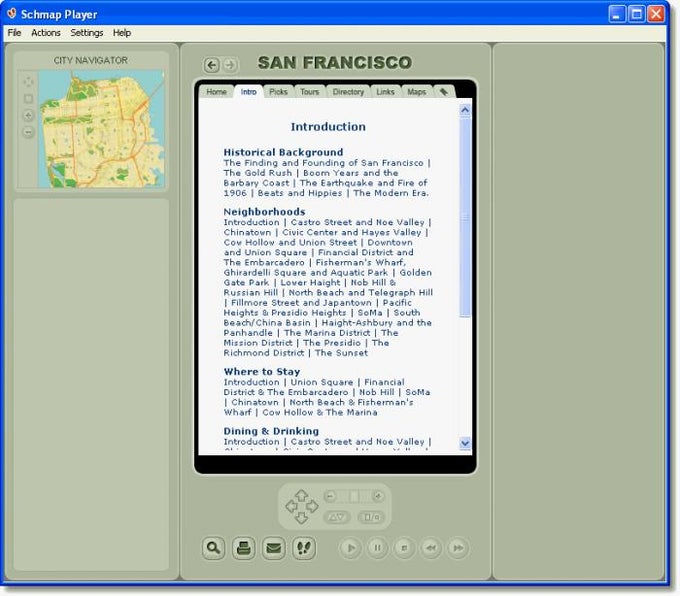
Task: Click the San Francisco map thumbnail
Action: 101,129
